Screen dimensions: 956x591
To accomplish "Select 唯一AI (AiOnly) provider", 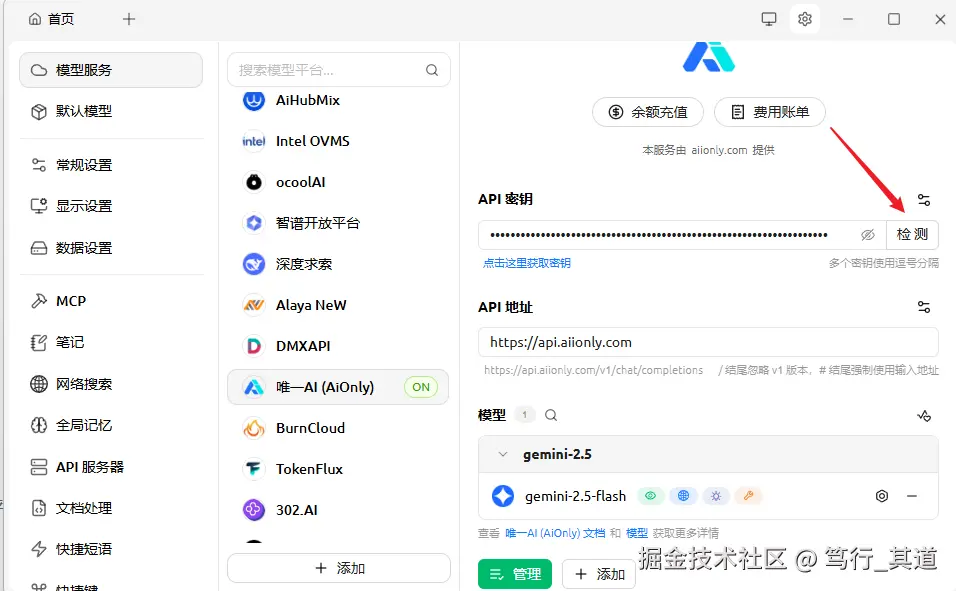I will (x=338, y=387).
